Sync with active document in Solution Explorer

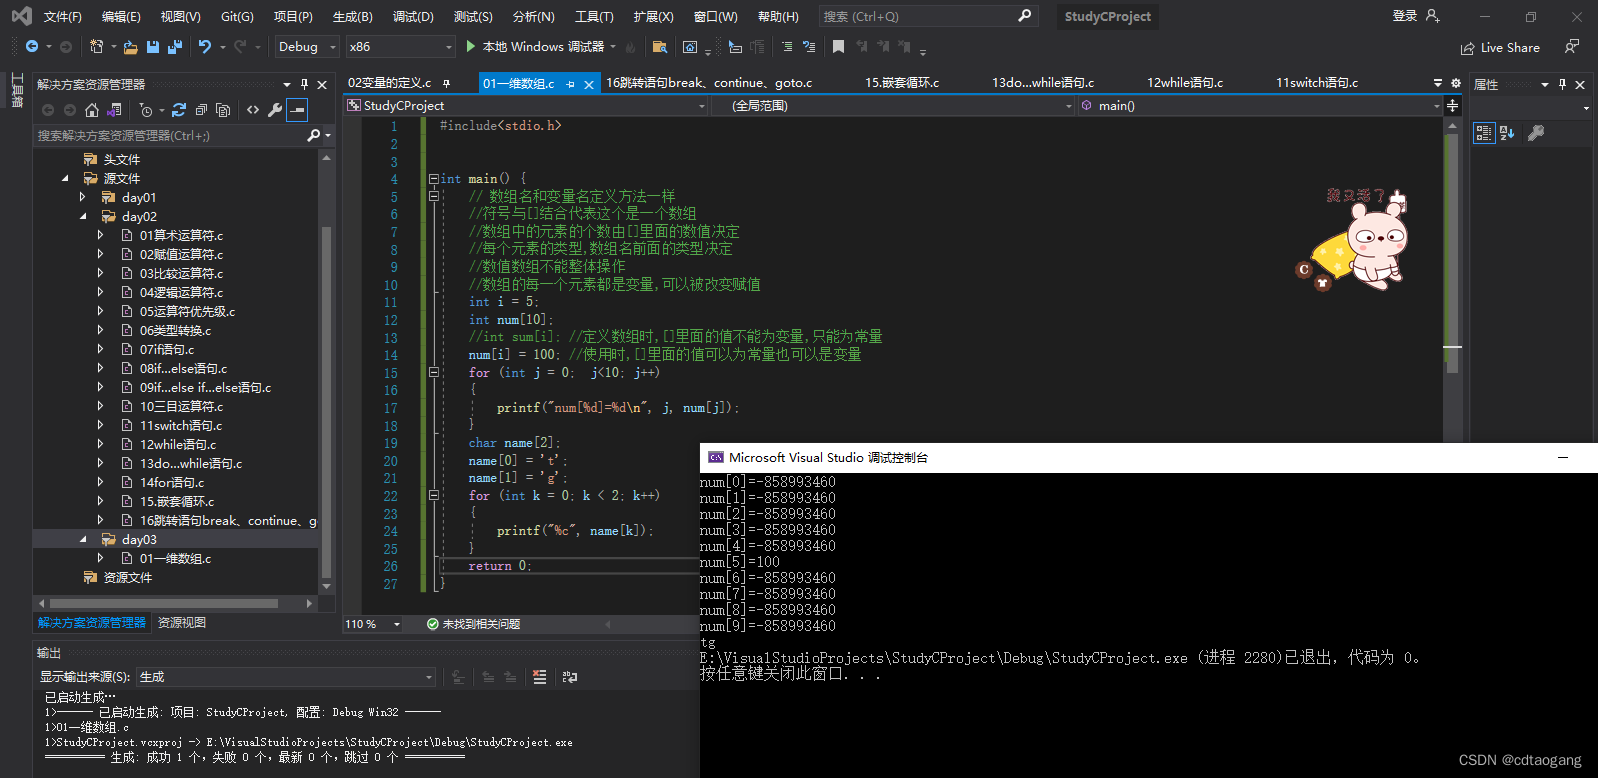pos(179,110)
